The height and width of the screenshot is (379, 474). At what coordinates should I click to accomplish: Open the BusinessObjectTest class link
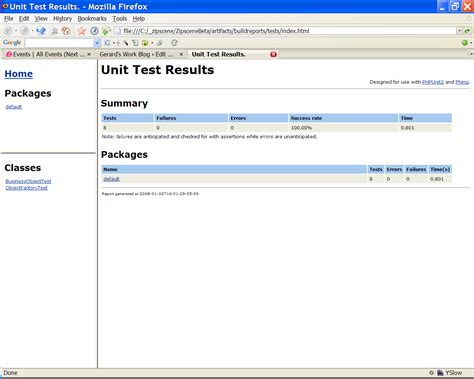(x=28, y=181)
